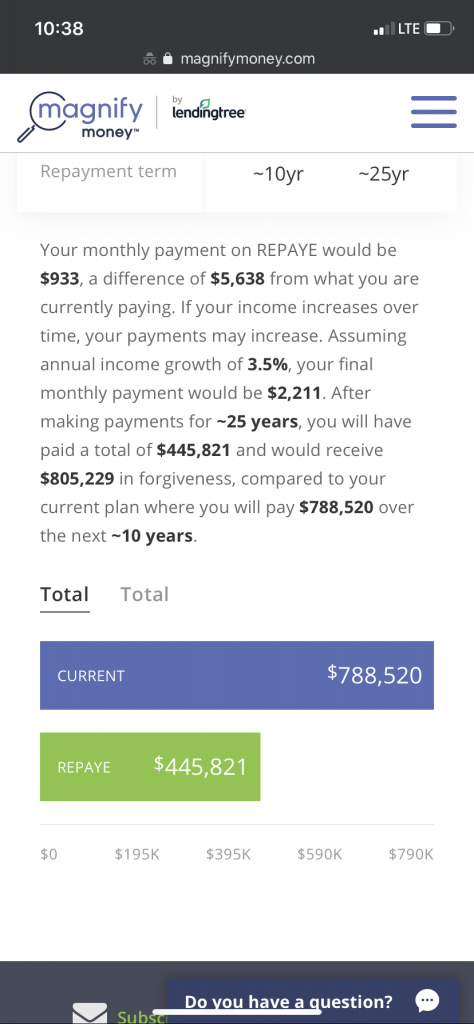
Task: Switch to the second grayed Total tab
Action: coord(144,594)
